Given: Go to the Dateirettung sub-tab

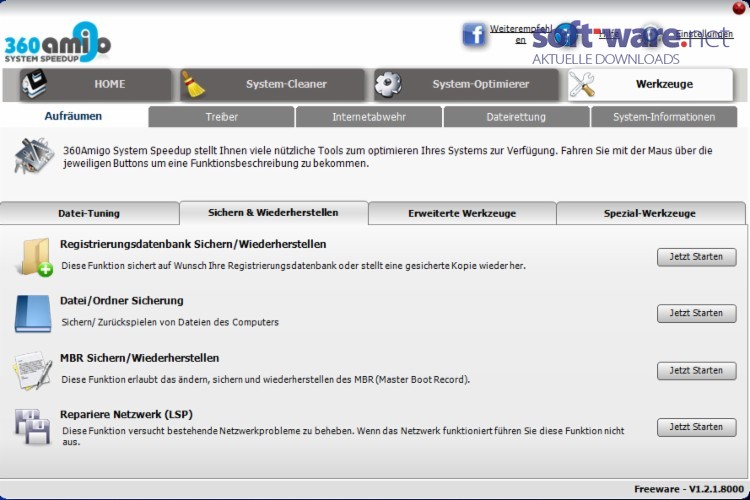Looking at the screenshot, I should pyautogui.click(x=516, y=117).
